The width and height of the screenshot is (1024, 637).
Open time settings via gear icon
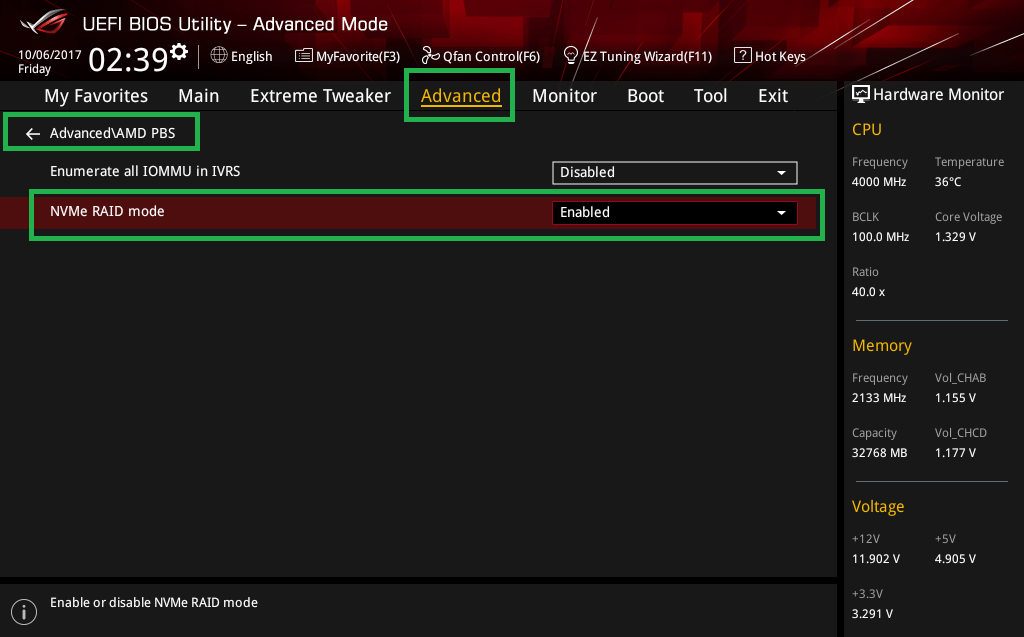click(x=179, y=52)
